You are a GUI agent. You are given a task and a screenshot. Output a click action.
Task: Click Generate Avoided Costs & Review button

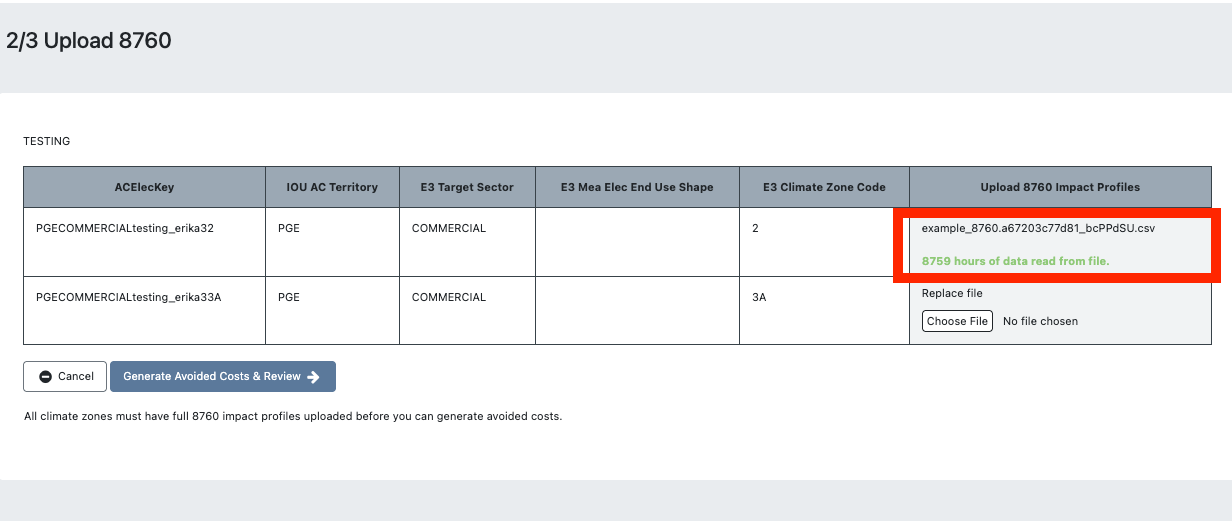pyautogui.click(x=223, y=376)
